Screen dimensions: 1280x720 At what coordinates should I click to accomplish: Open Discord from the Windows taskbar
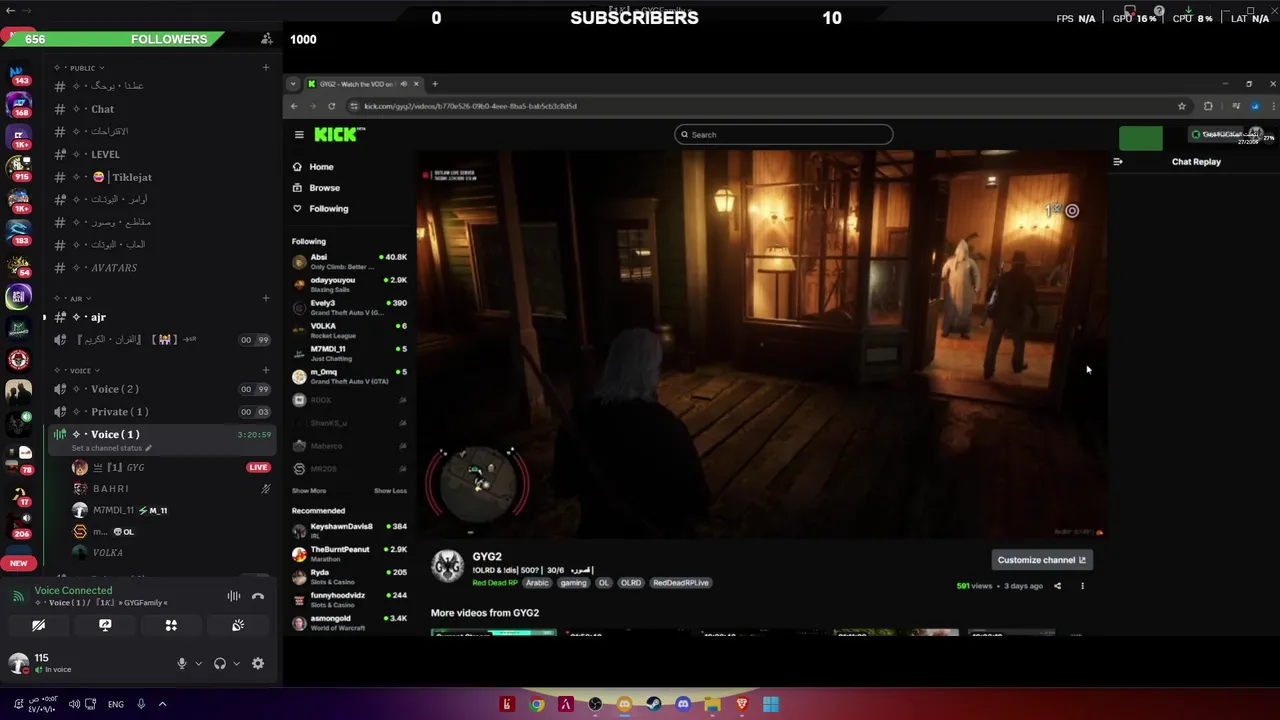point(683,704)
